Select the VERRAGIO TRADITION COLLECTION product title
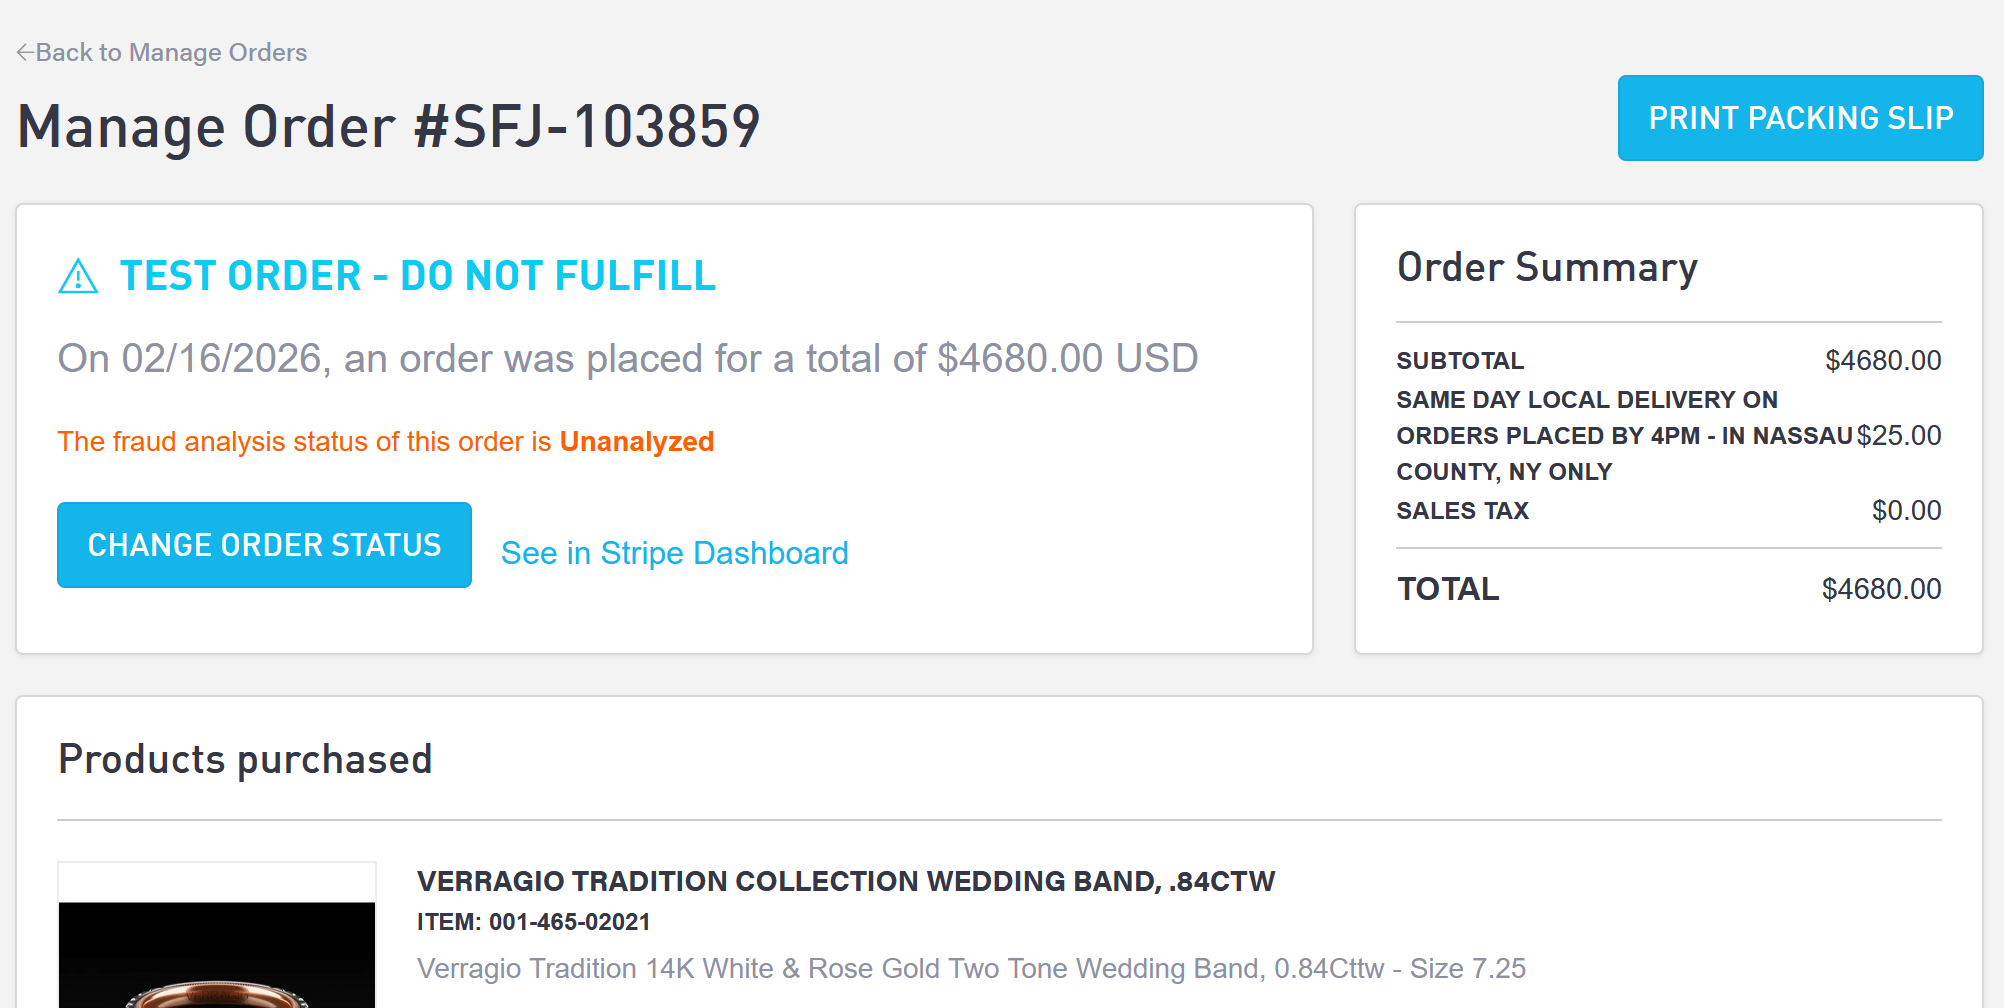 845,881
